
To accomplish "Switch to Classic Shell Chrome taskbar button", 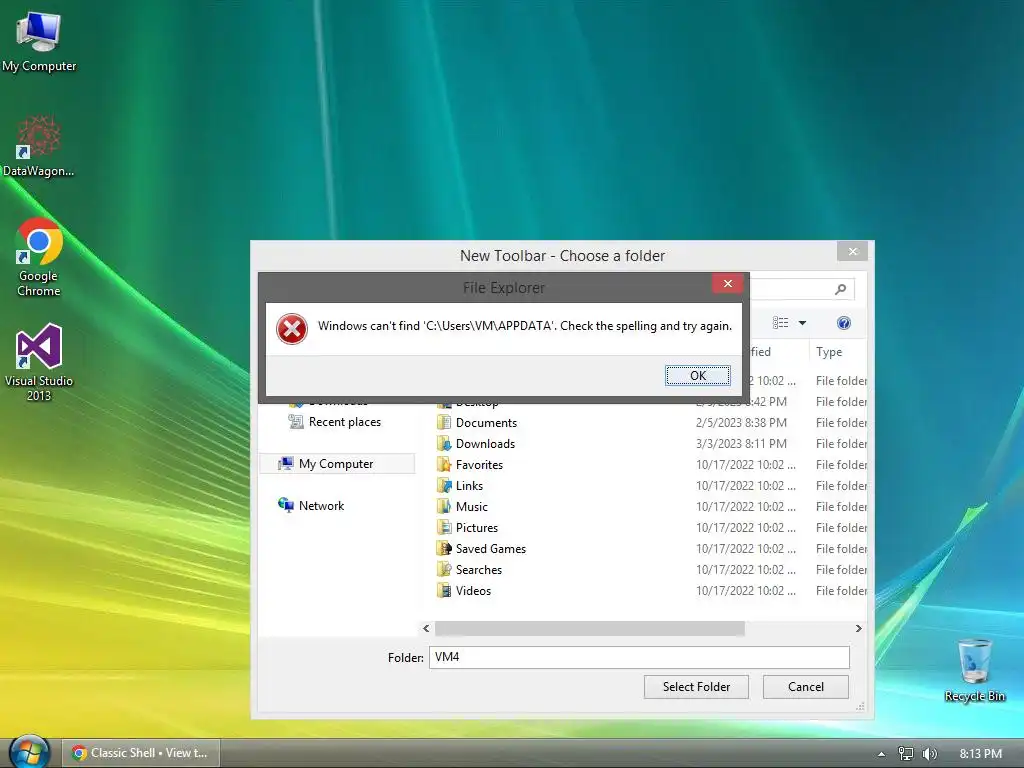I will point(140,753).
